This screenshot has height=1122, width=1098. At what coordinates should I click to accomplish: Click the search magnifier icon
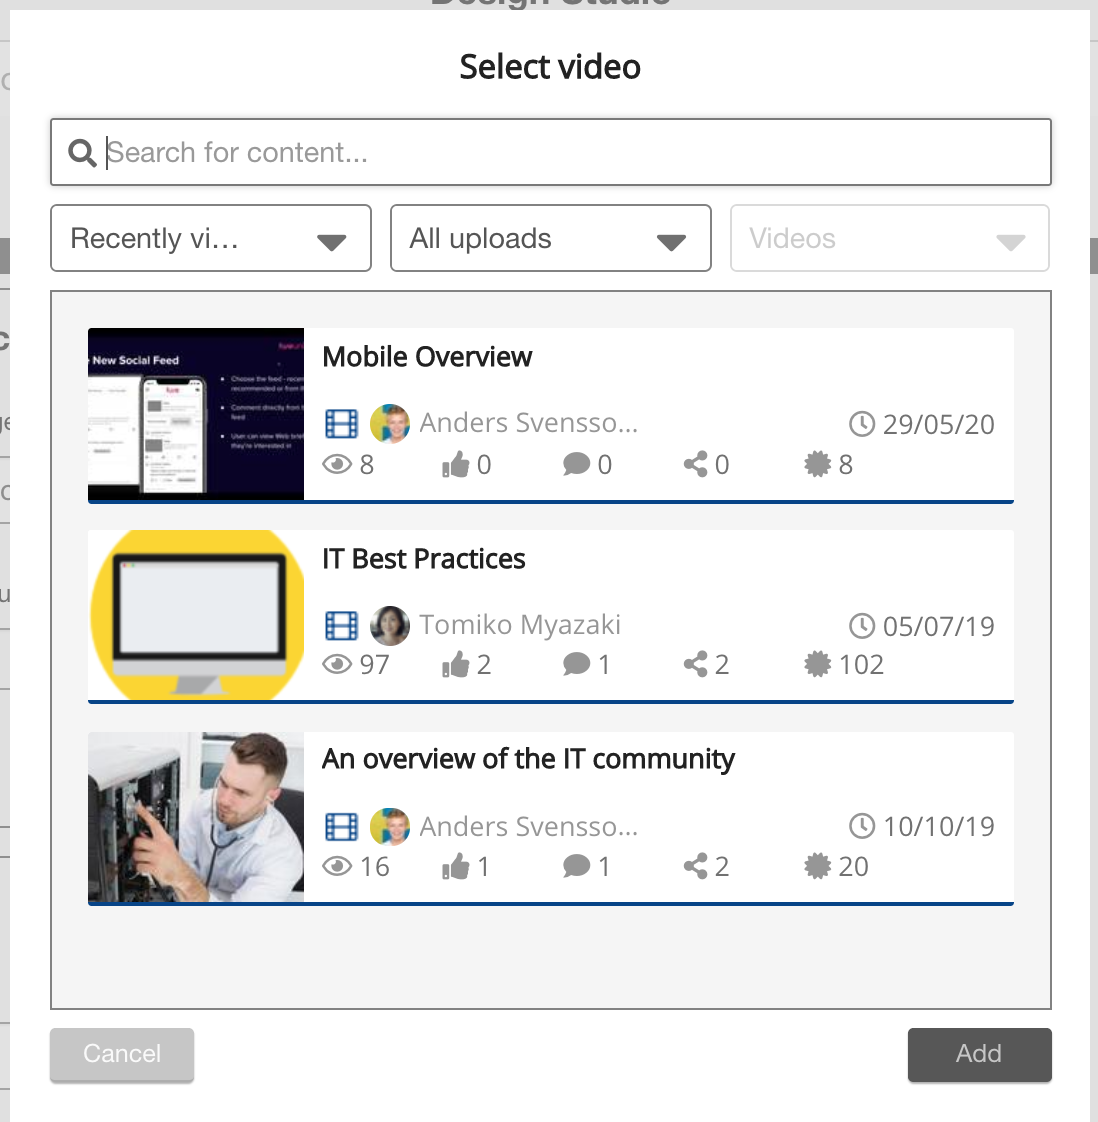[x=82, y=153]
